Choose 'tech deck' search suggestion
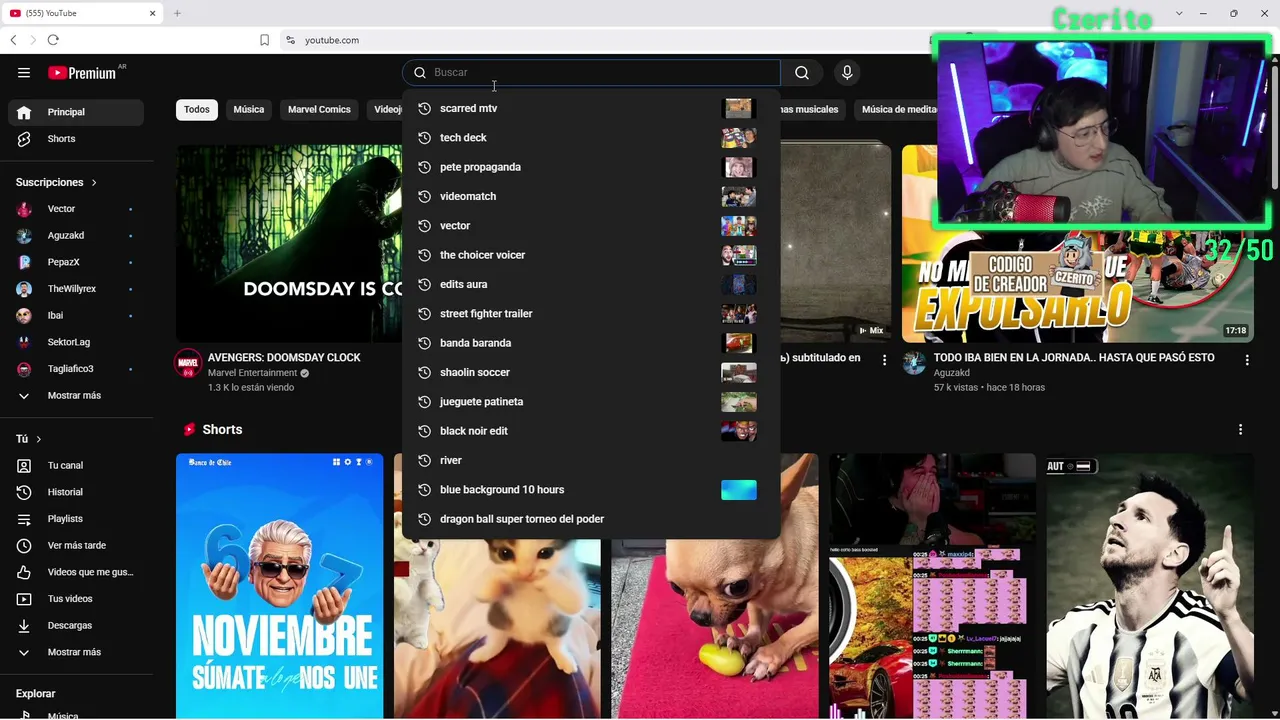The width and height of the screenshot is (1280, 720). pyautogui.click(x=591, y=138)
